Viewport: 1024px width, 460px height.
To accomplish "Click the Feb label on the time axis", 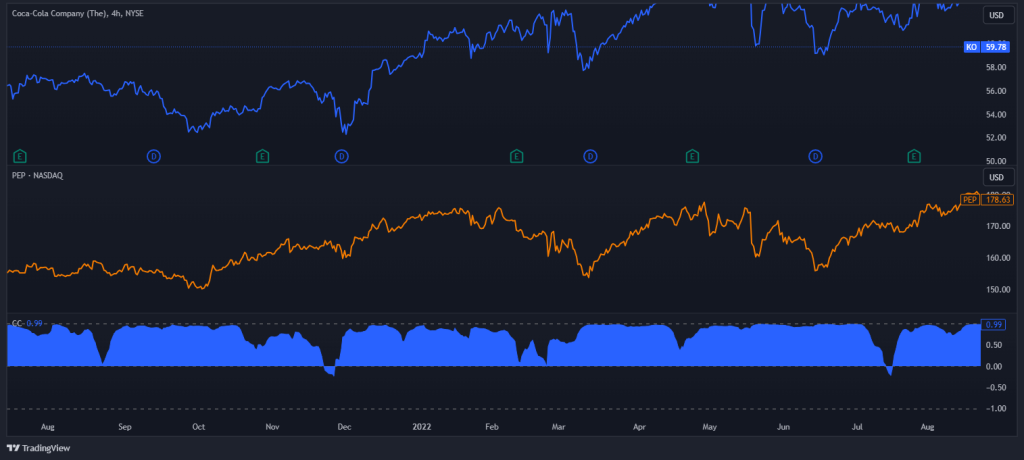I will pyautogui.click(x=492, y=427).
